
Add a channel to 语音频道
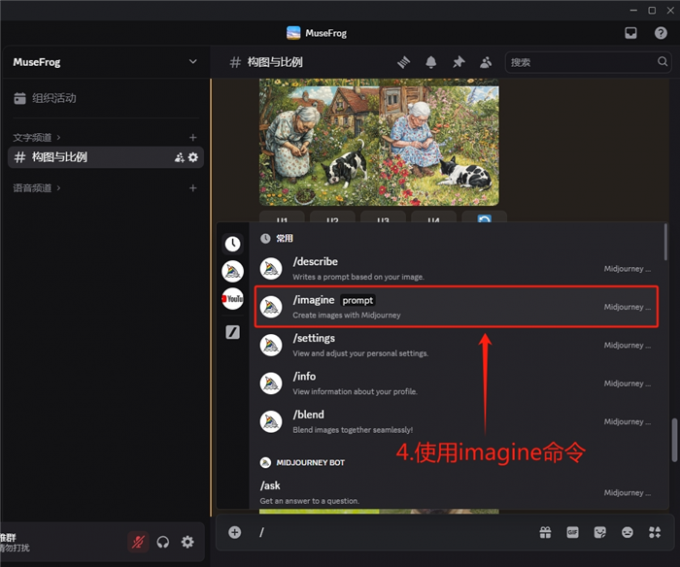coord(193,188)
